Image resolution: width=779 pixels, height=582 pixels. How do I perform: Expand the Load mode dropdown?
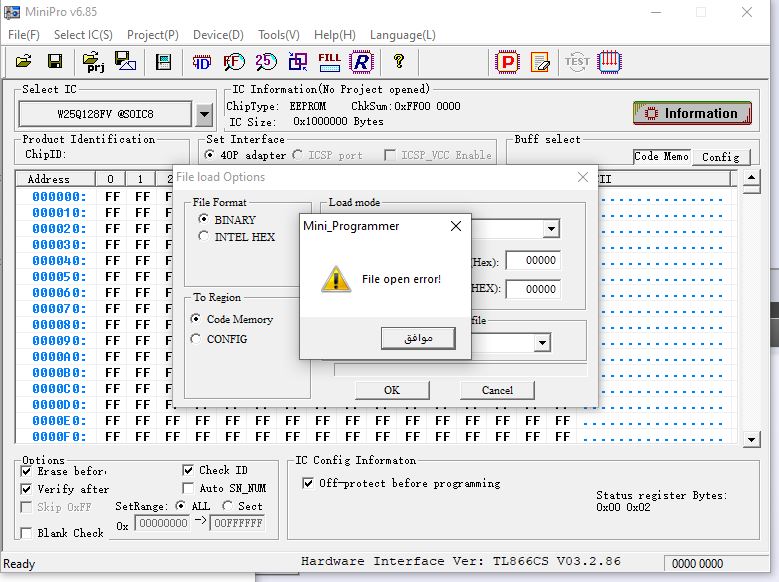pyautogui.click(x=551, y=229)
